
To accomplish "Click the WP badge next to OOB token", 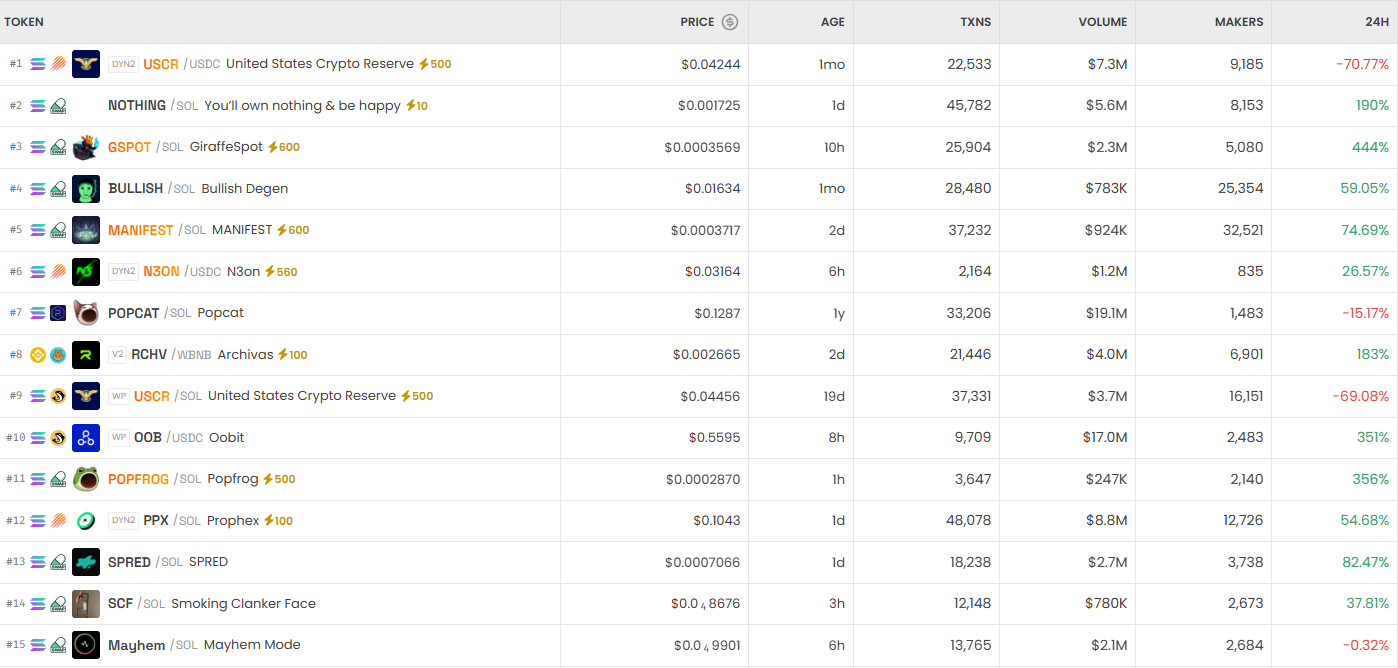I will (118, 437).
